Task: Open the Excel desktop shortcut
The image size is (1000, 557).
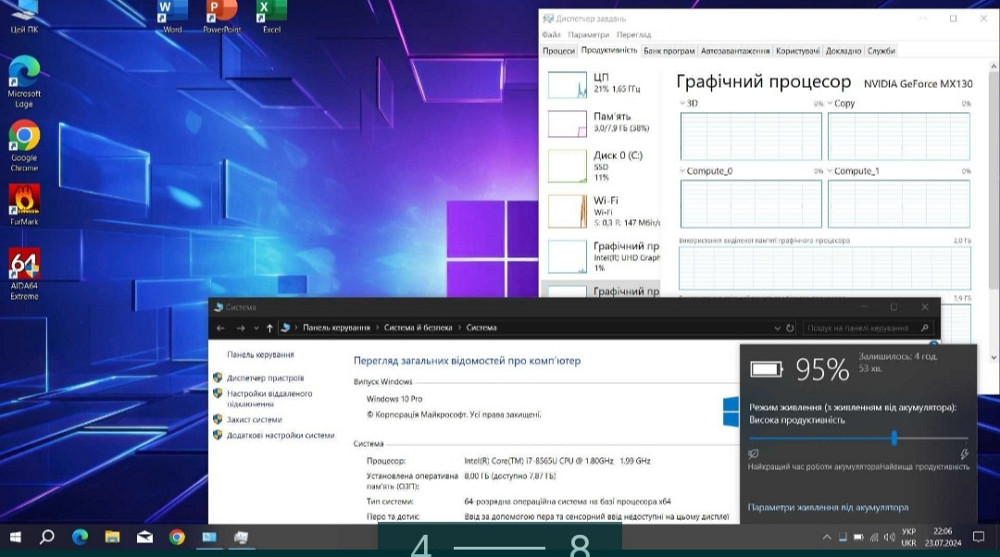Action: (x=271, y=12)
